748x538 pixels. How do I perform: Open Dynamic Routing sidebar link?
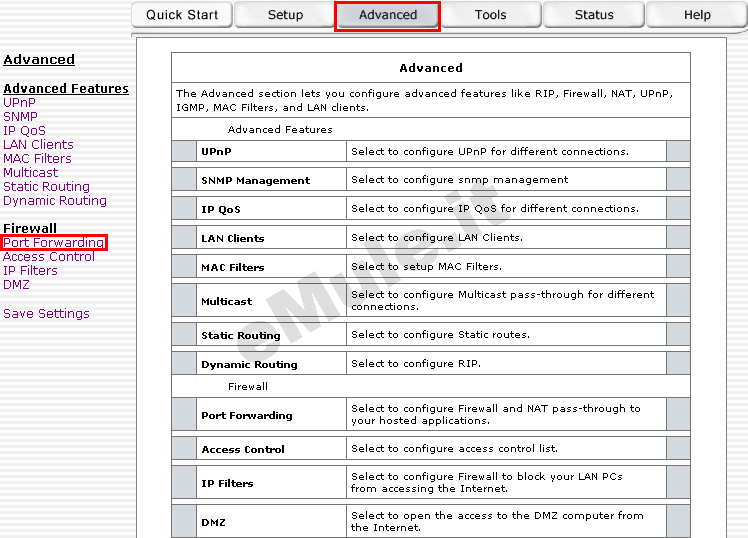[55, 201]
